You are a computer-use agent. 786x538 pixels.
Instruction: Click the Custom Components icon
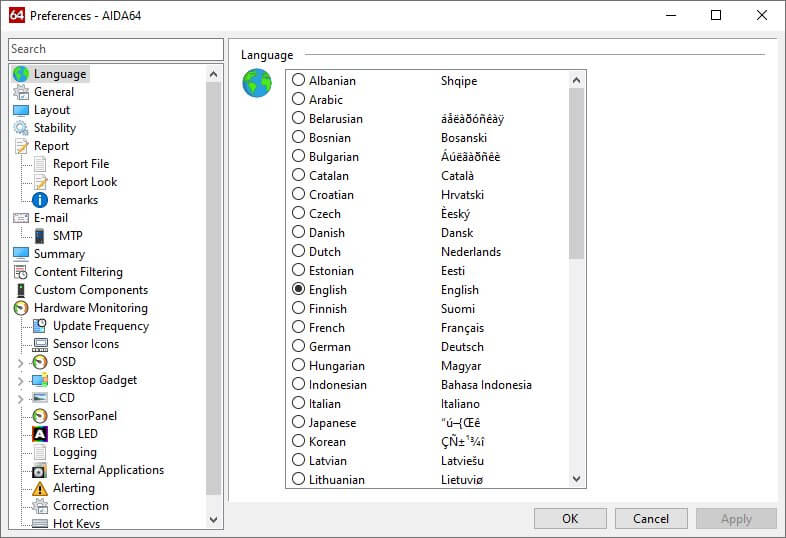click(21, 290)
